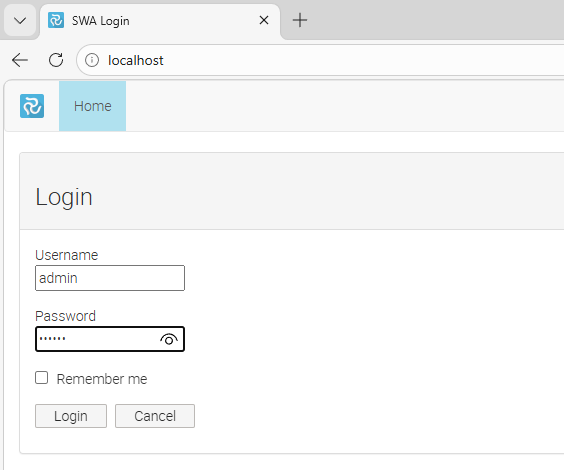Expand the tab search dropdown chevron

point(20,20)
